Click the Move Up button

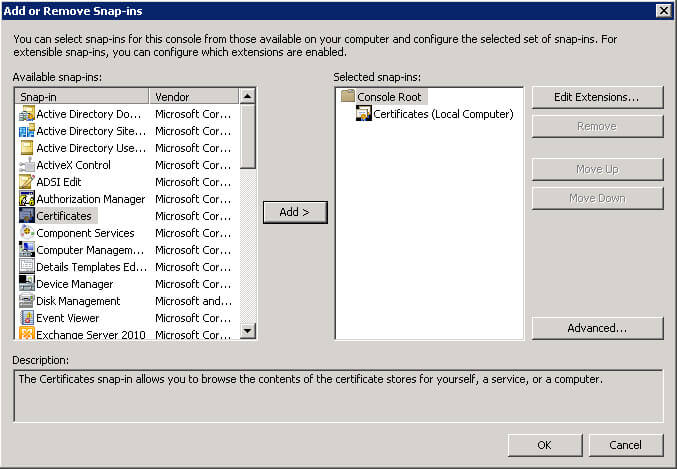(x=597, y=169)
